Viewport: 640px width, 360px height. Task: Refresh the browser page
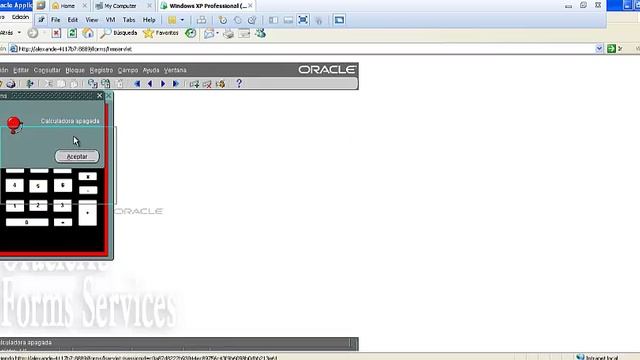pyautogui.click(x=72, y=33)
